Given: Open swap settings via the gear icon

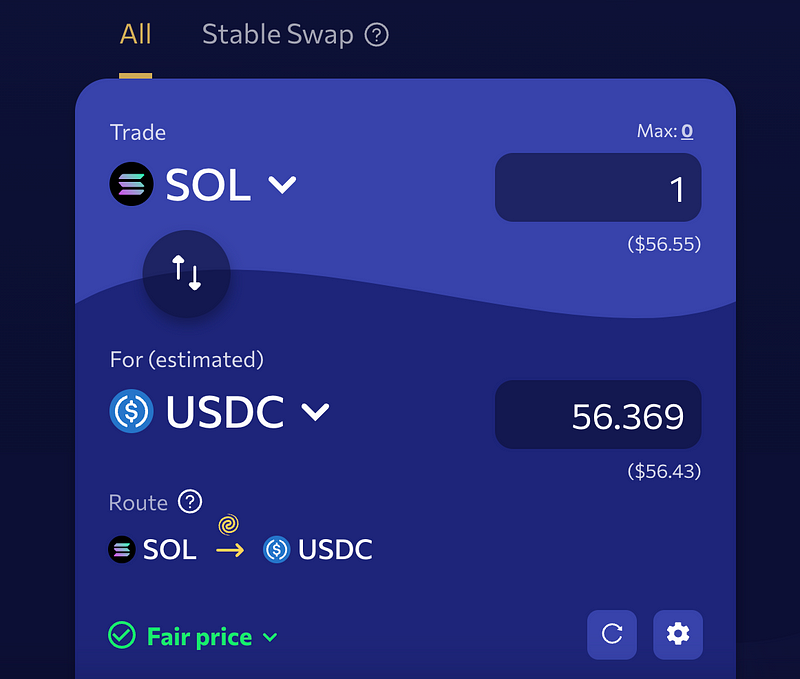Looking at the screenshot, I should pyautogui.click(x=678, y=634).
